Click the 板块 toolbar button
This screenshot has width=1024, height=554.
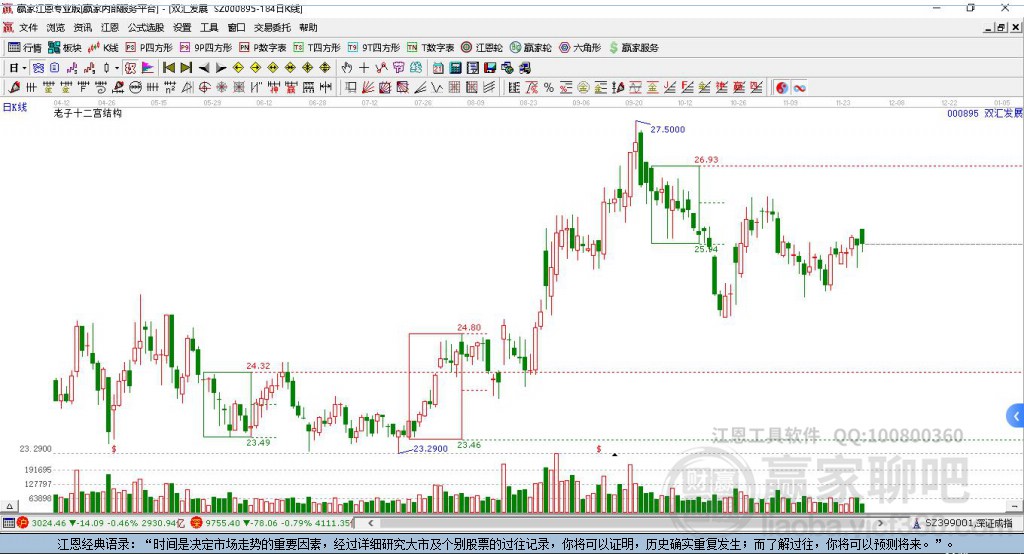pos(65,48)
